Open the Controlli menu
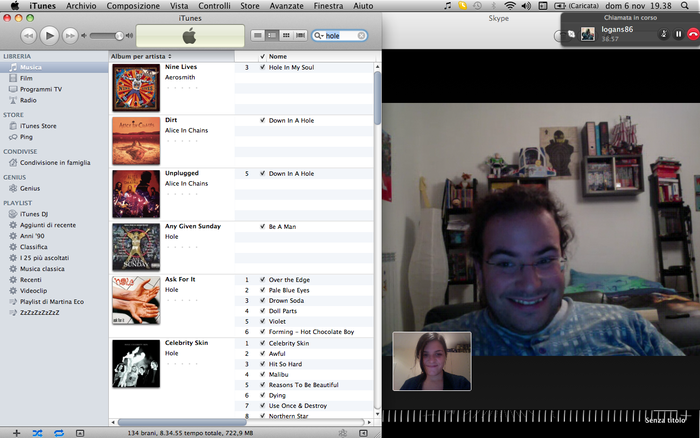Image resolution: width=700 pixels, height=438 pixels. [214, 6]
